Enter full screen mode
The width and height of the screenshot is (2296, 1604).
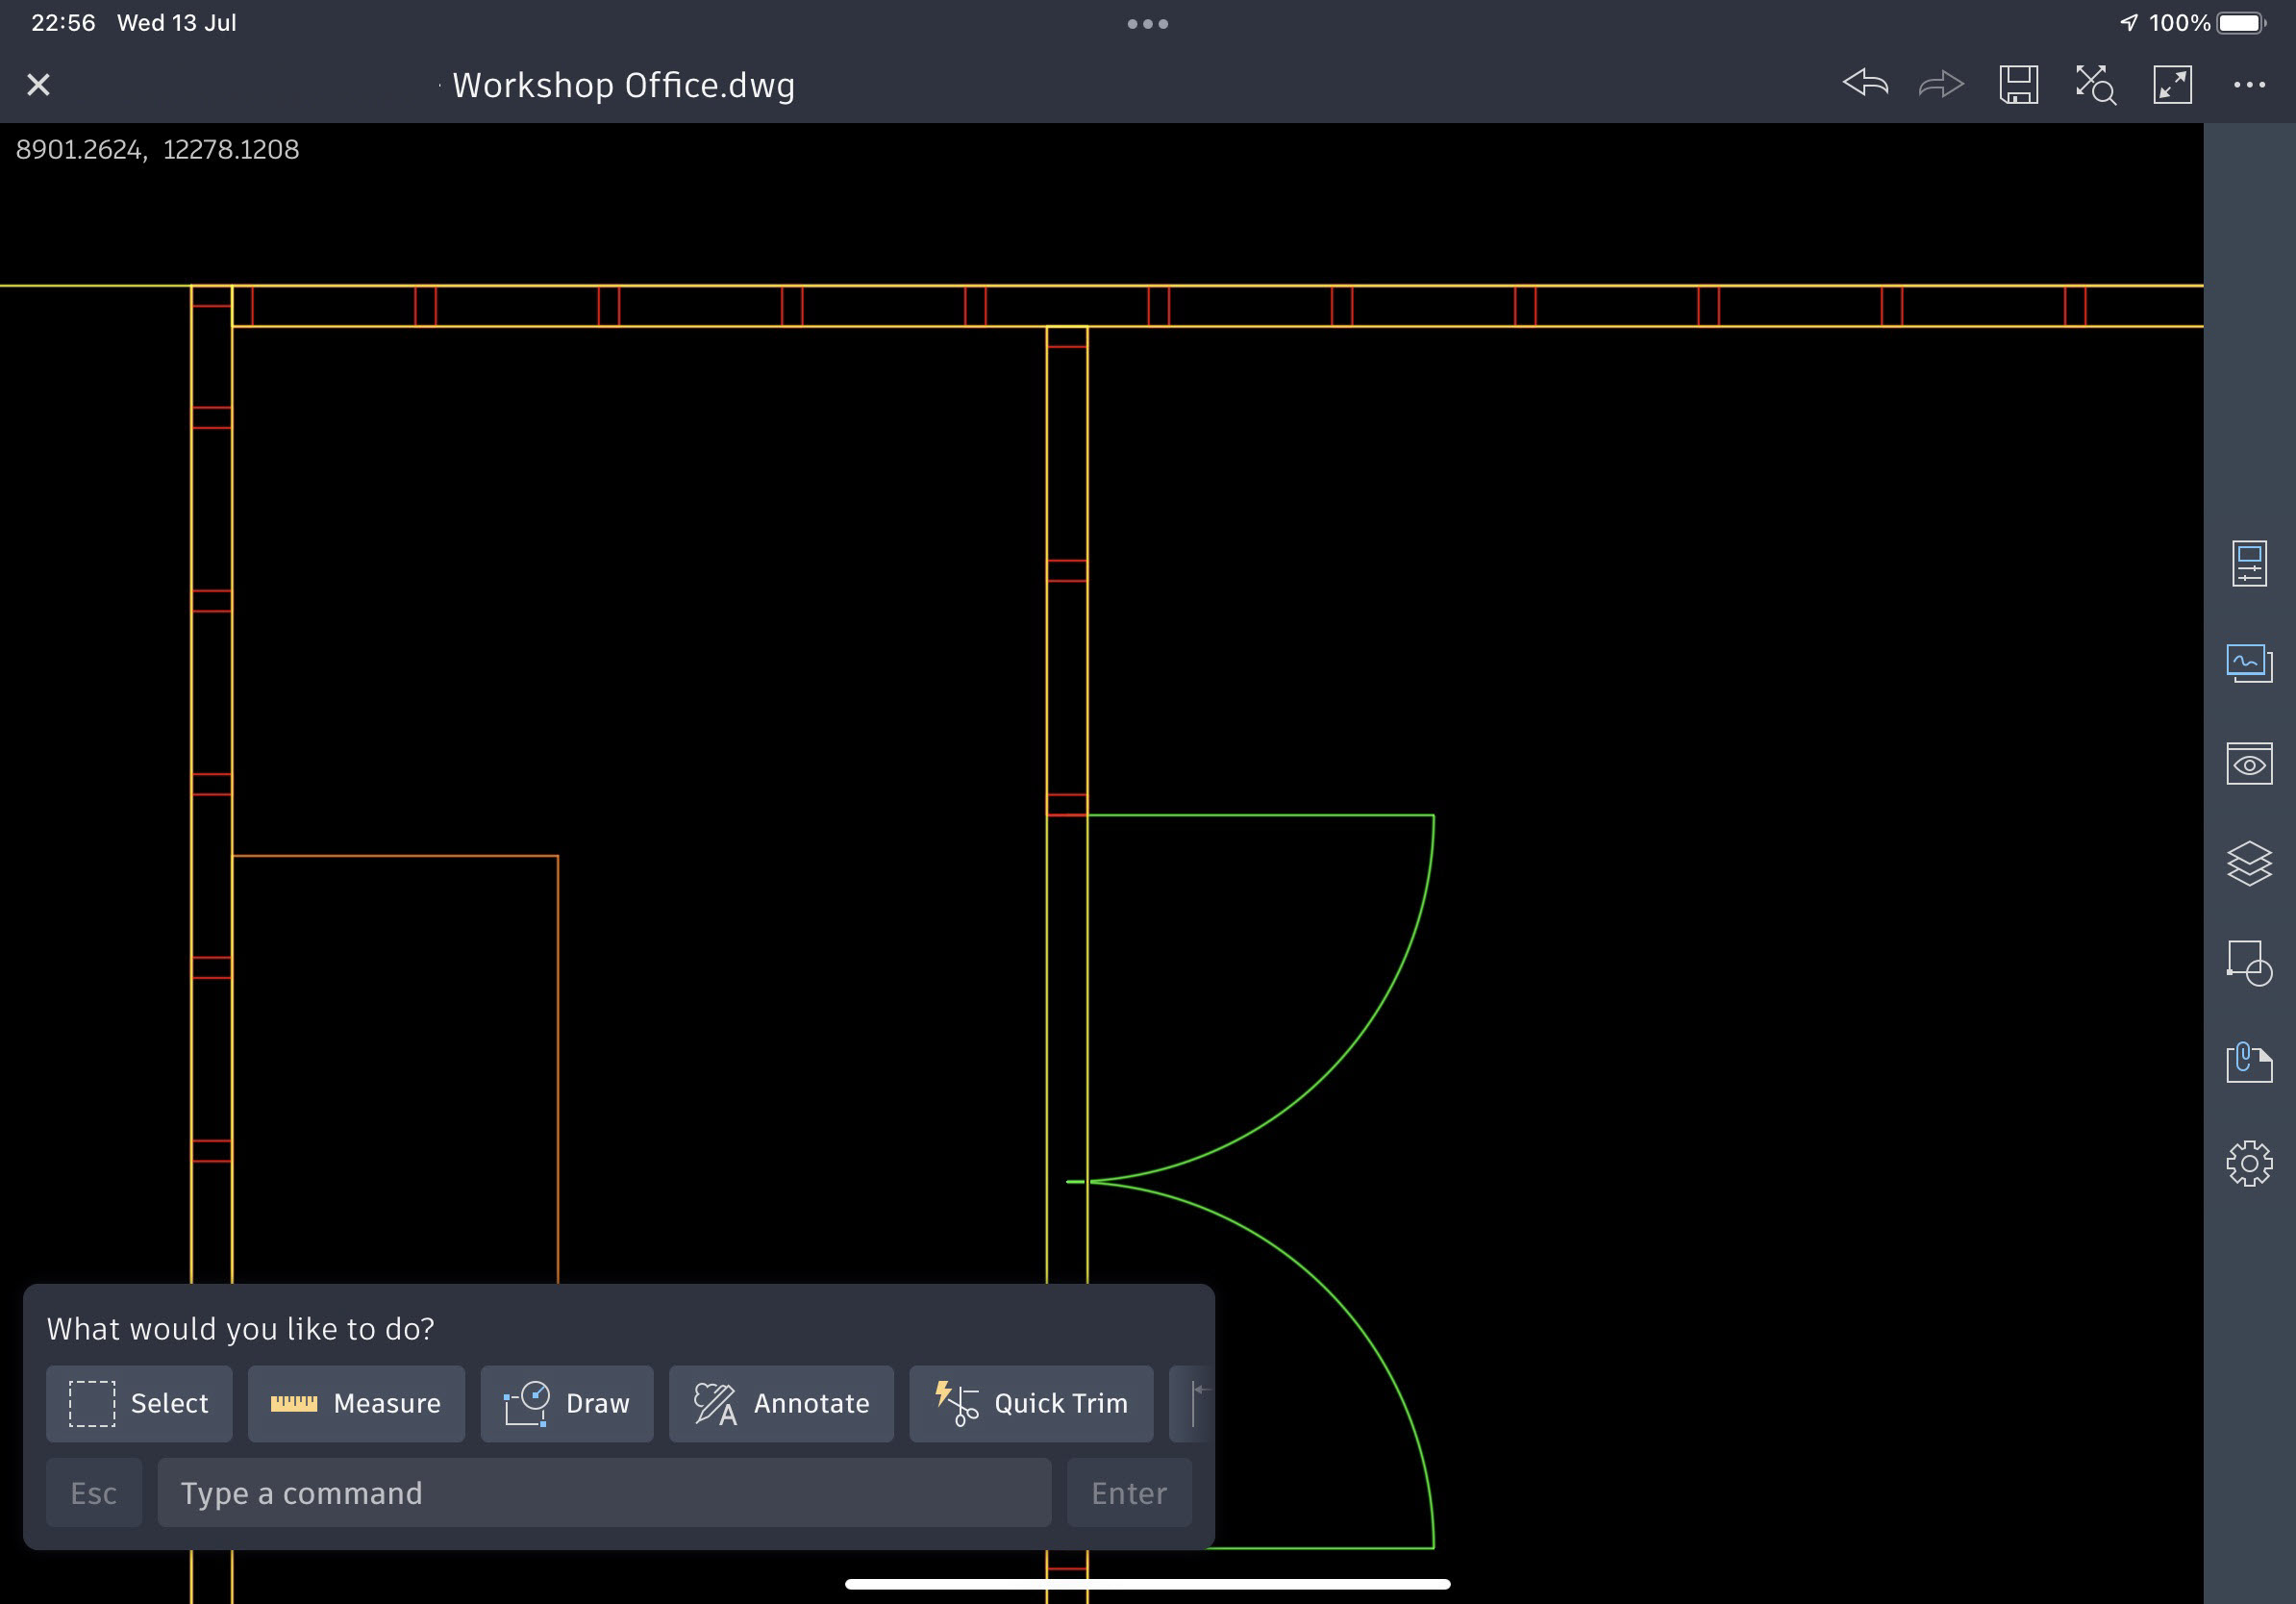click(2172, 84)
